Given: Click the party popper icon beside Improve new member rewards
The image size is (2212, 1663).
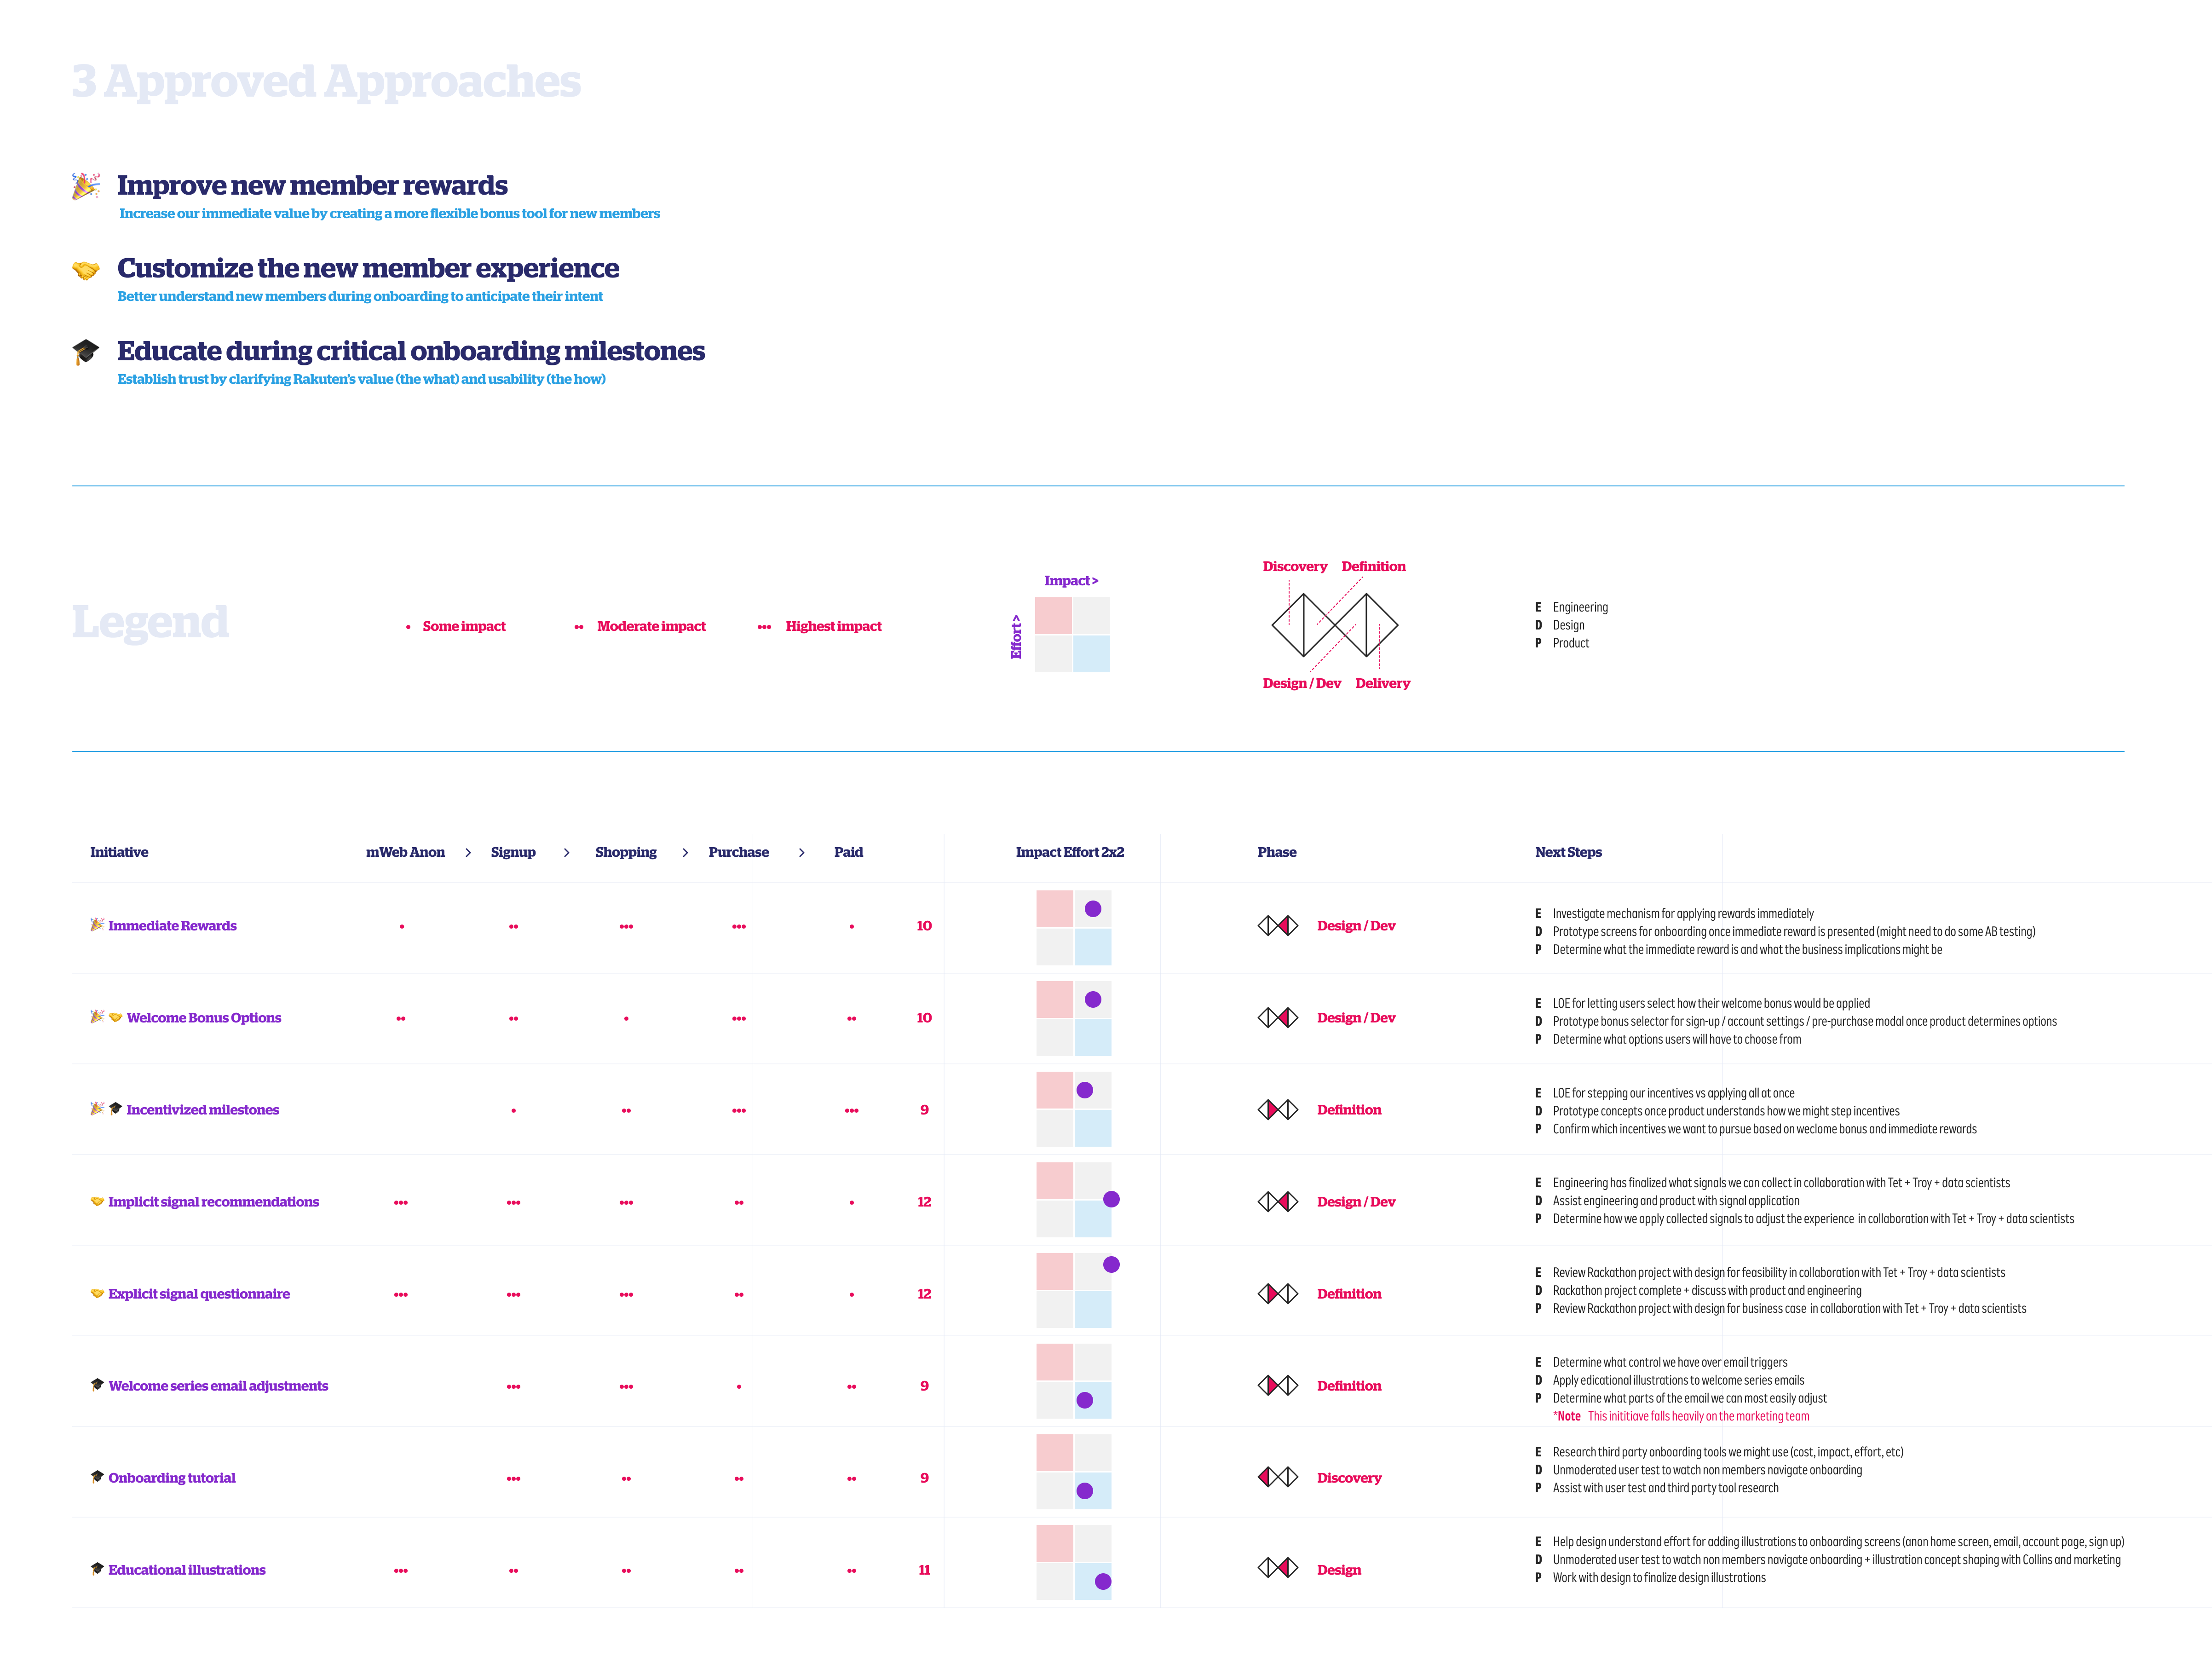Looking at the screenshot, I should point(86,186).
